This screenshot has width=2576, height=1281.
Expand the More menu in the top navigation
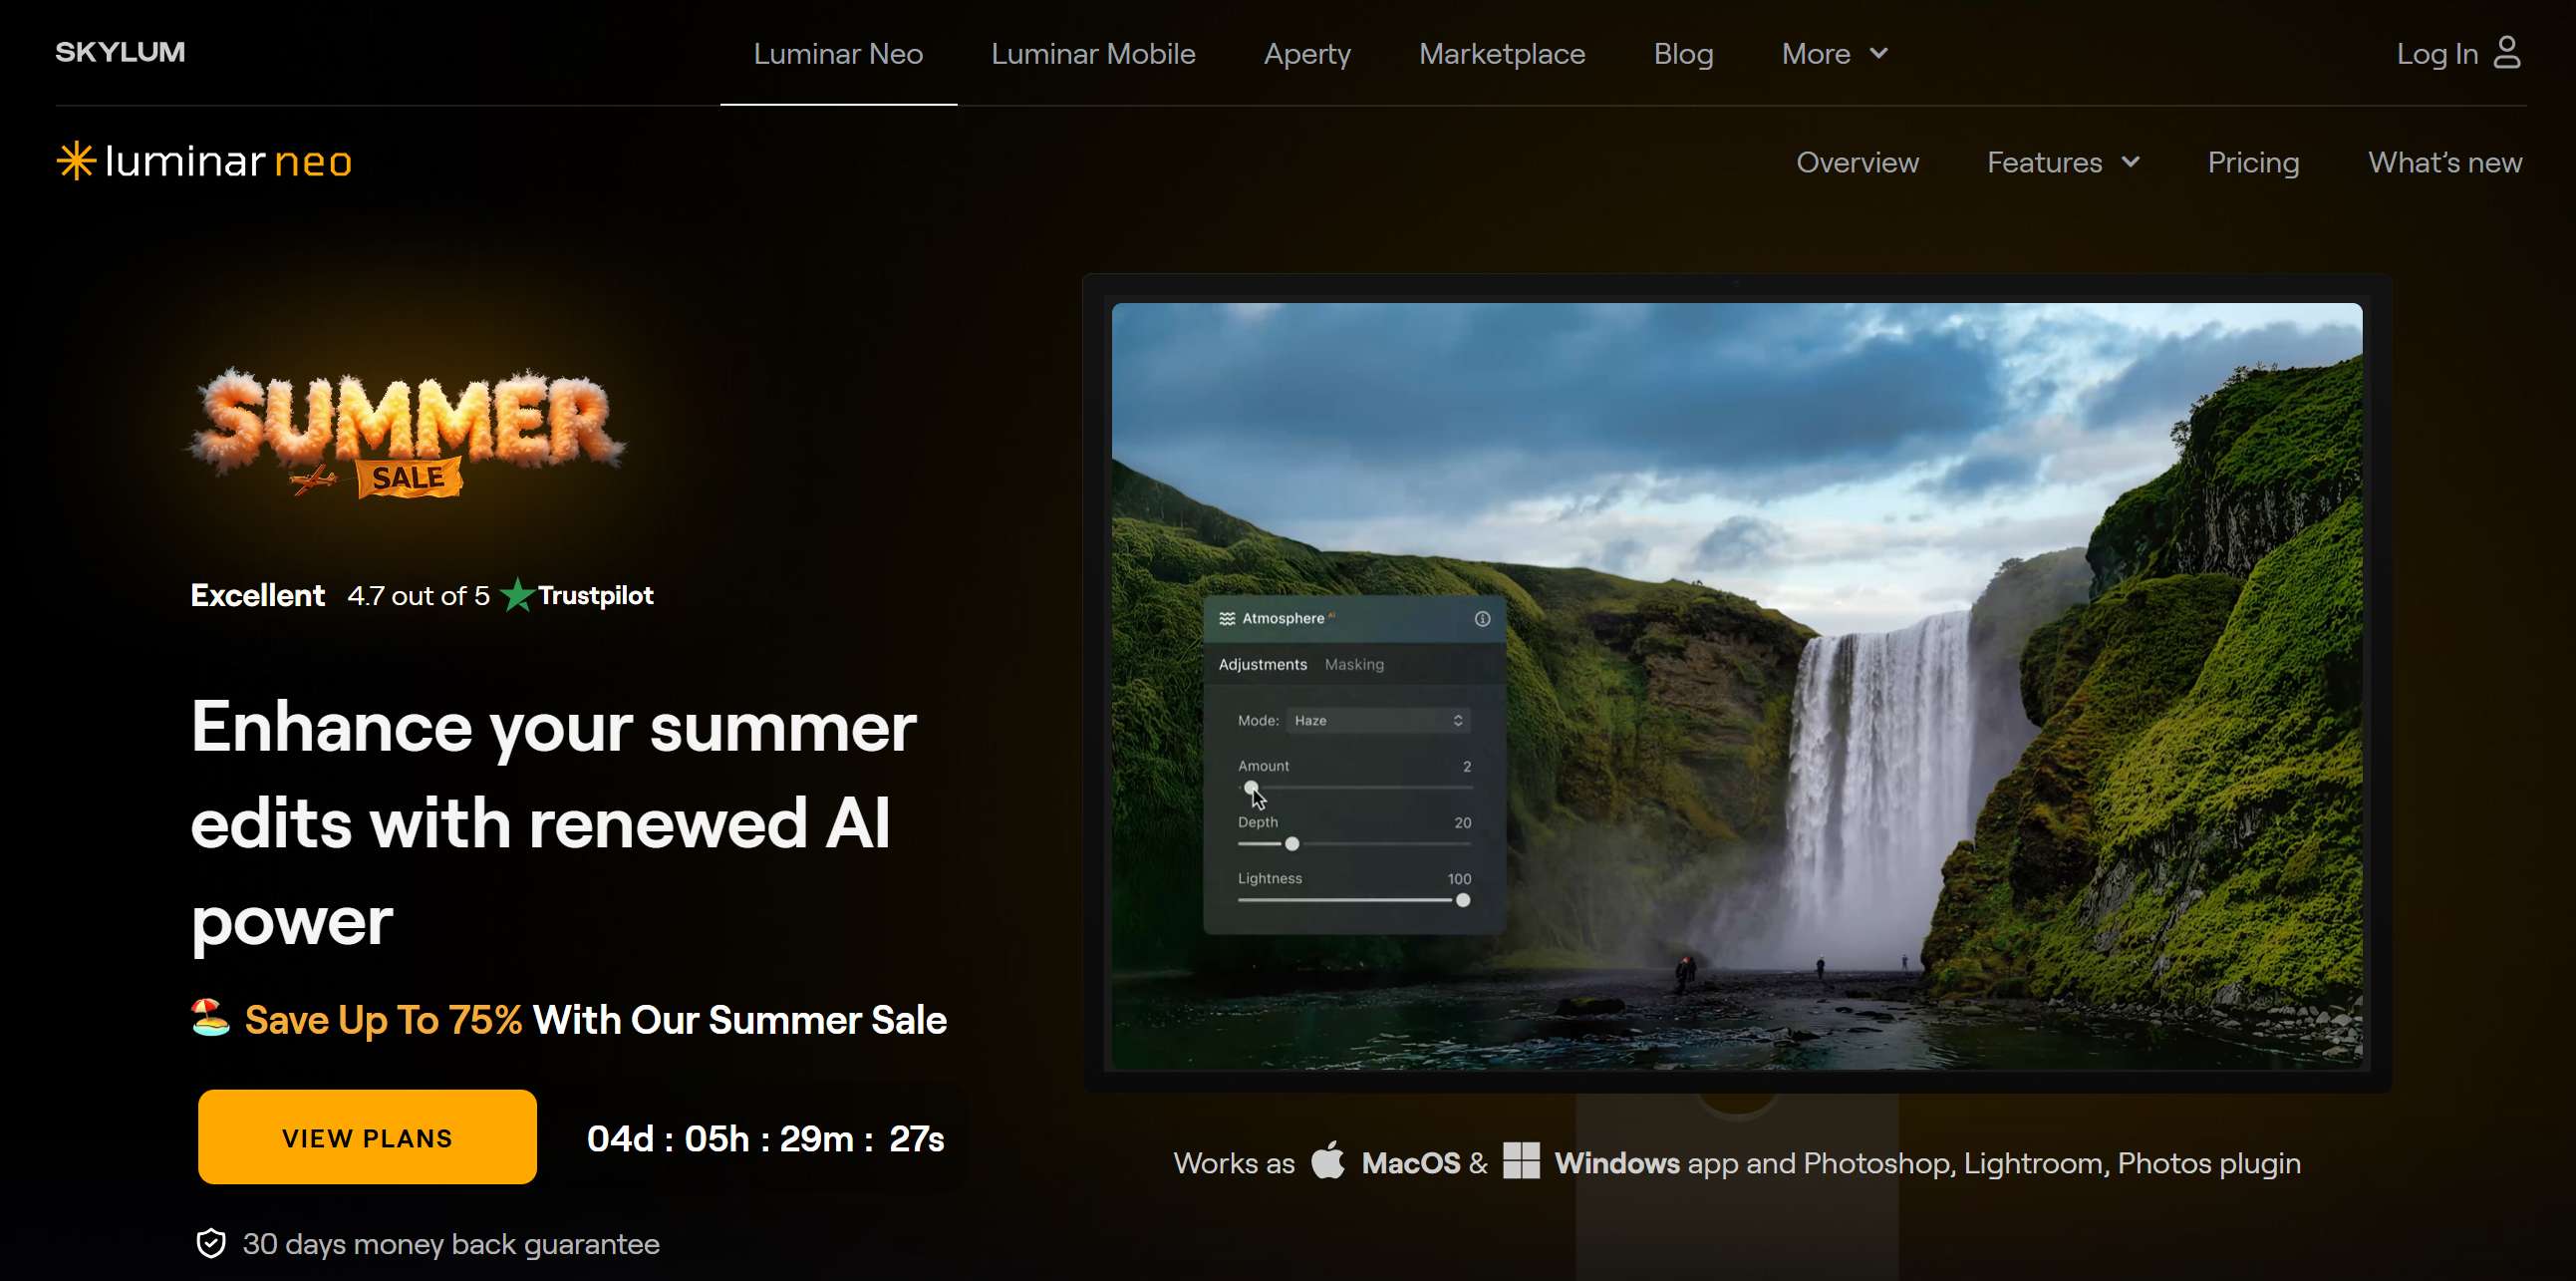tap(1834, 54)
